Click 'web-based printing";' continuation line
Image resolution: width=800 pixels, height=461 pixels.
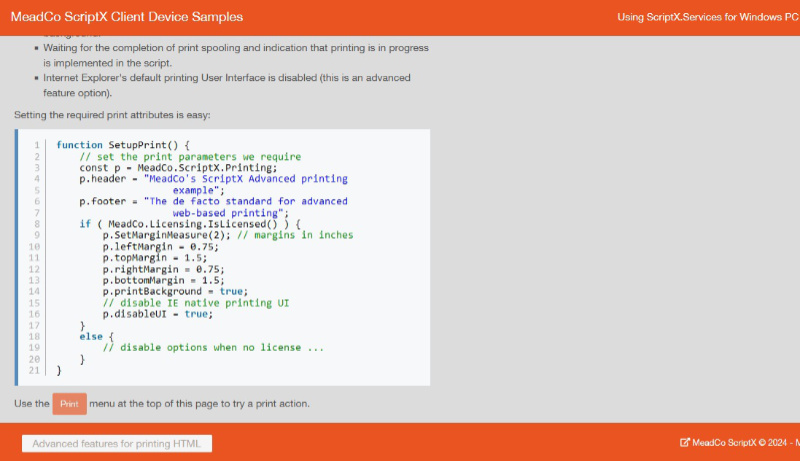click(231, 213)
